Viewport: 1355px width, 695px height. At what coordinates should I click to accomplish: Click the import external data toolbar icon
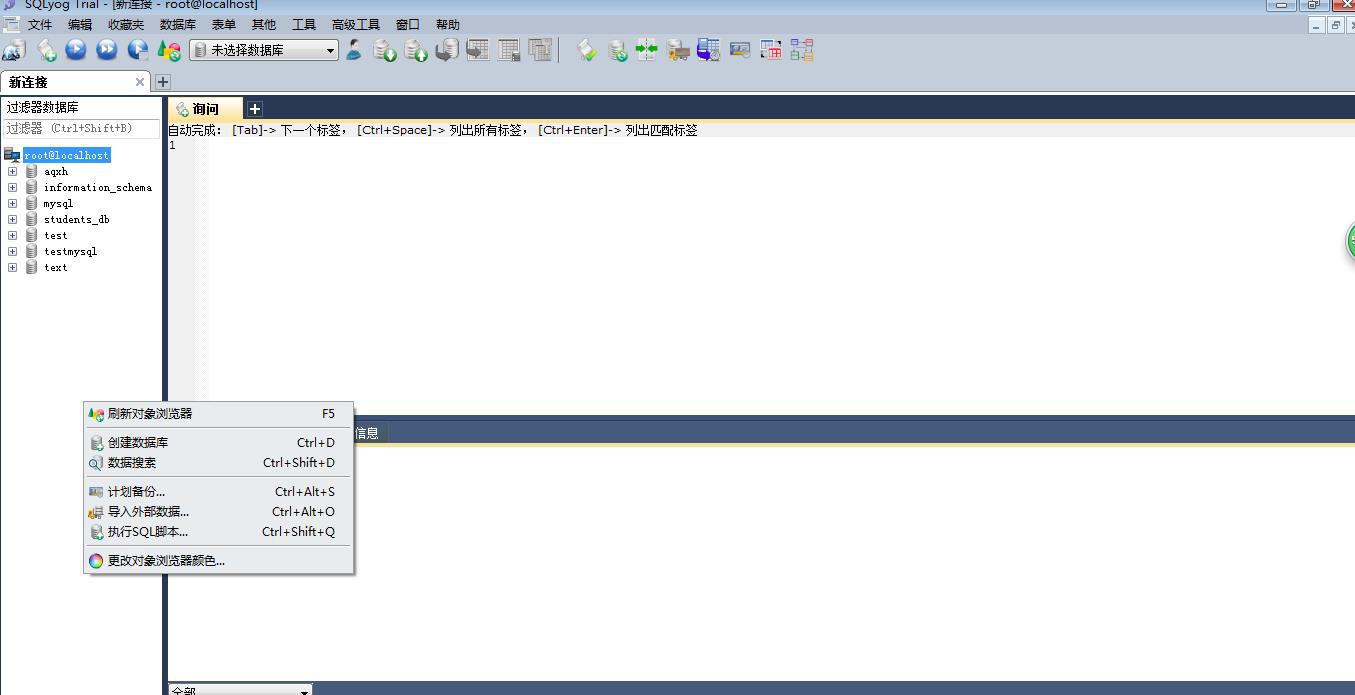(385, 50)
